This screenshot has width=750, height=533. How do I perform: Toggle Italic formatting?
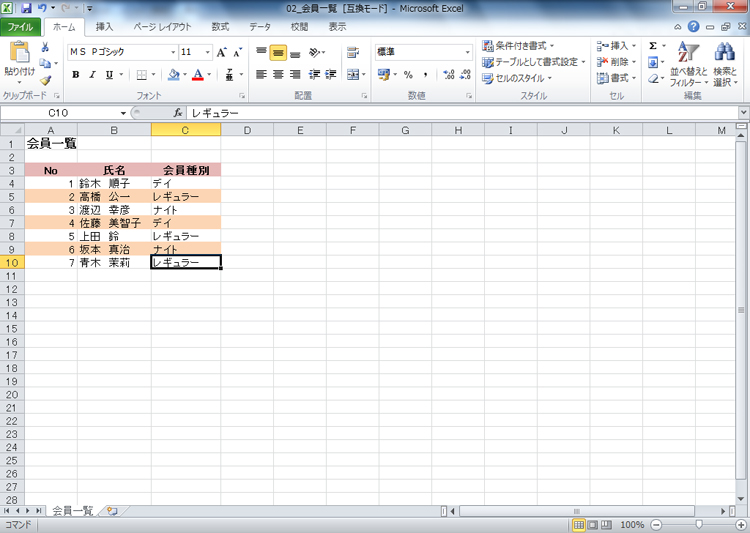[92, 75]
